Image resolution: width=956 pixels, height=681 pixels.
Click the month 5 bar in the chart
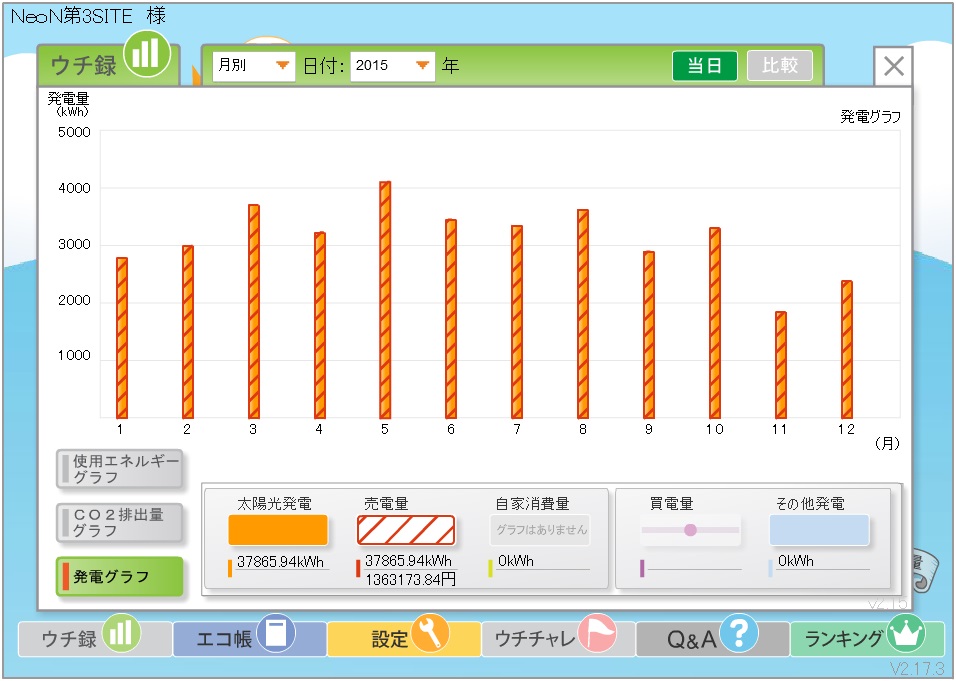385,300
